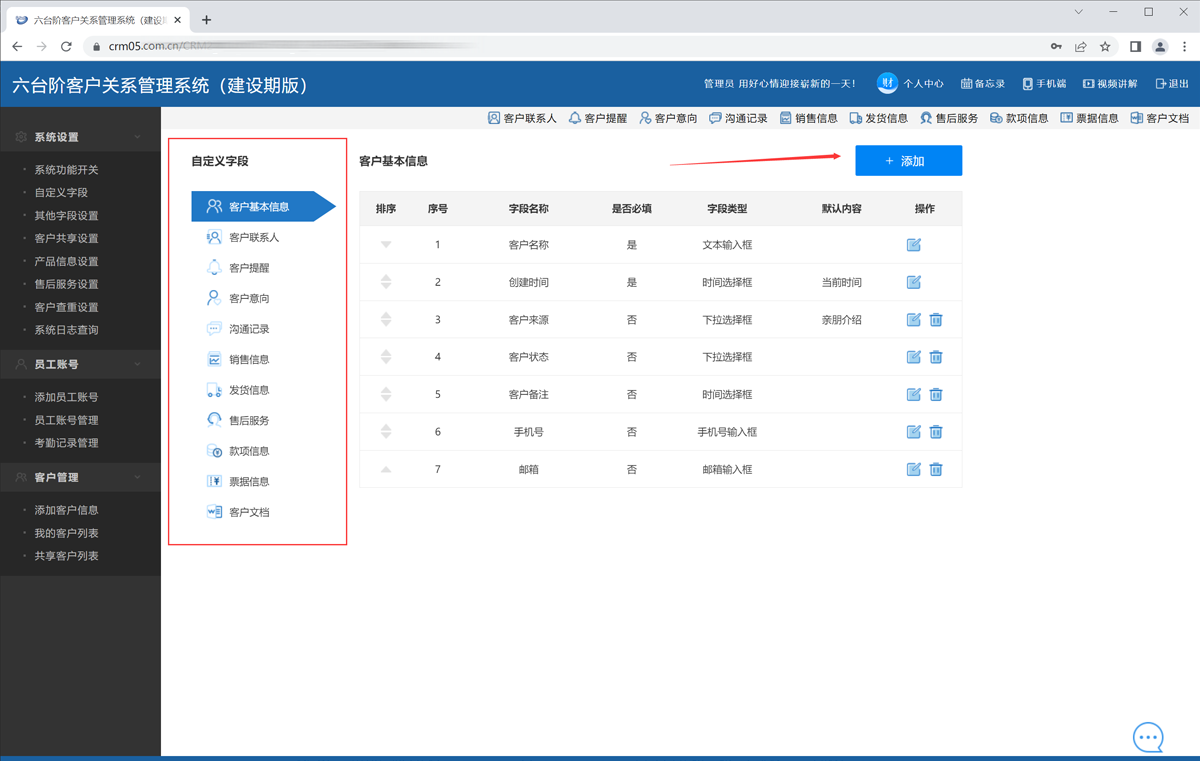Move the 客户名称 row down
Screen dimensions: 1200x761
386,245
